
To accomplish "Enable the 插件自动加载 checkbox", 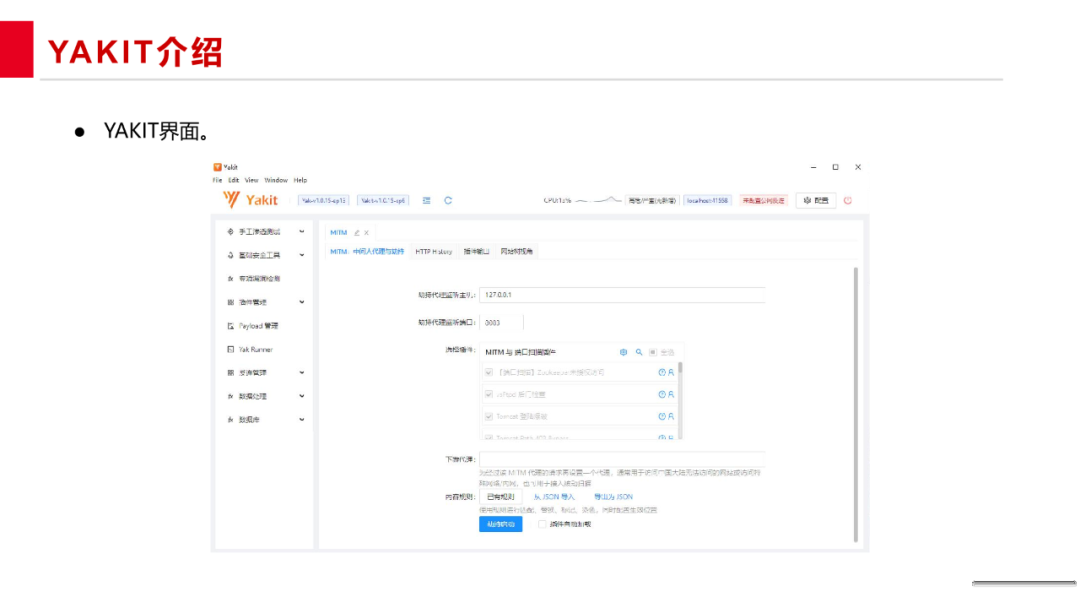I will coord(542,524).
